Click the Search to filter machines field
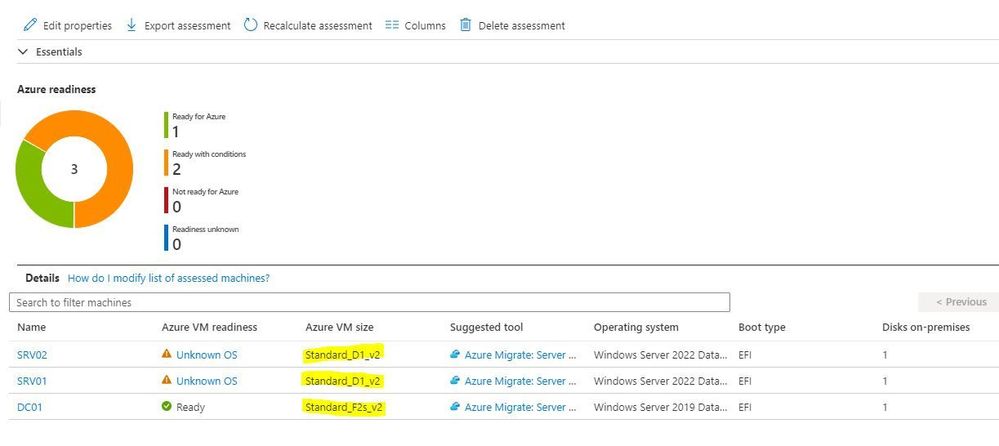Viewport: 999px width, 446px height. [370, 302]
